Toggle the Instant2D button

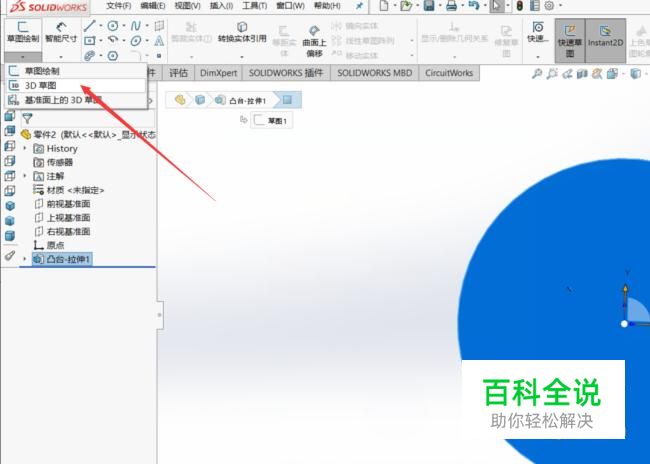coord(605,40)
